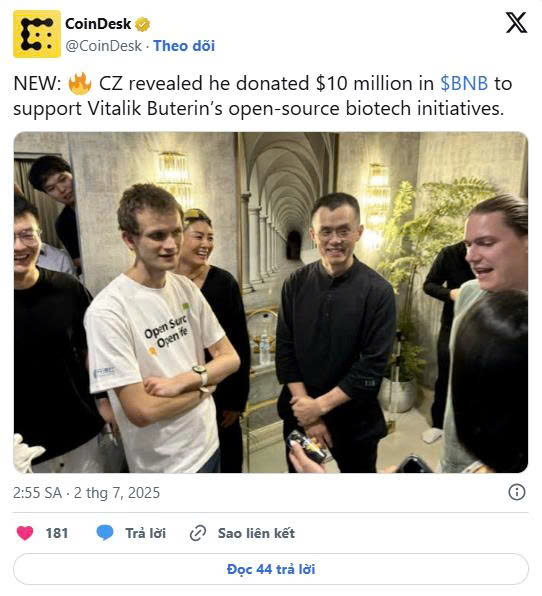Open the CoinDesk display name
542x596 pixels.
tap(98, 24)
